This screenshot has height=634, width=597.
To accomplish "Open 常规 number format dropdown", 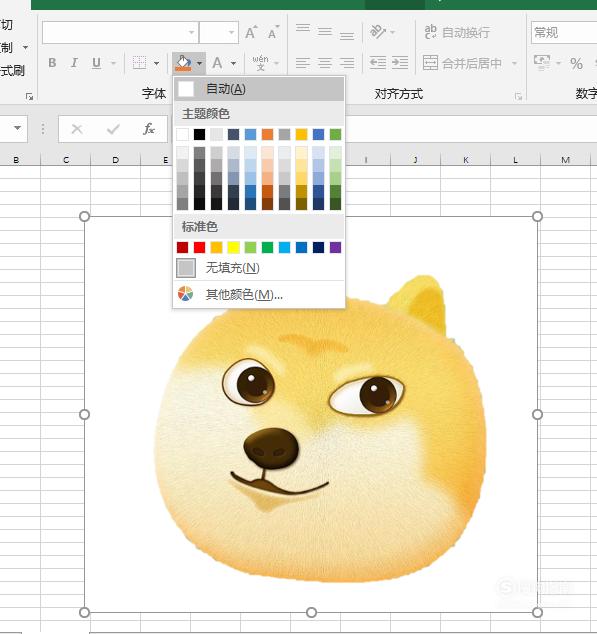I will pos(564,32).
